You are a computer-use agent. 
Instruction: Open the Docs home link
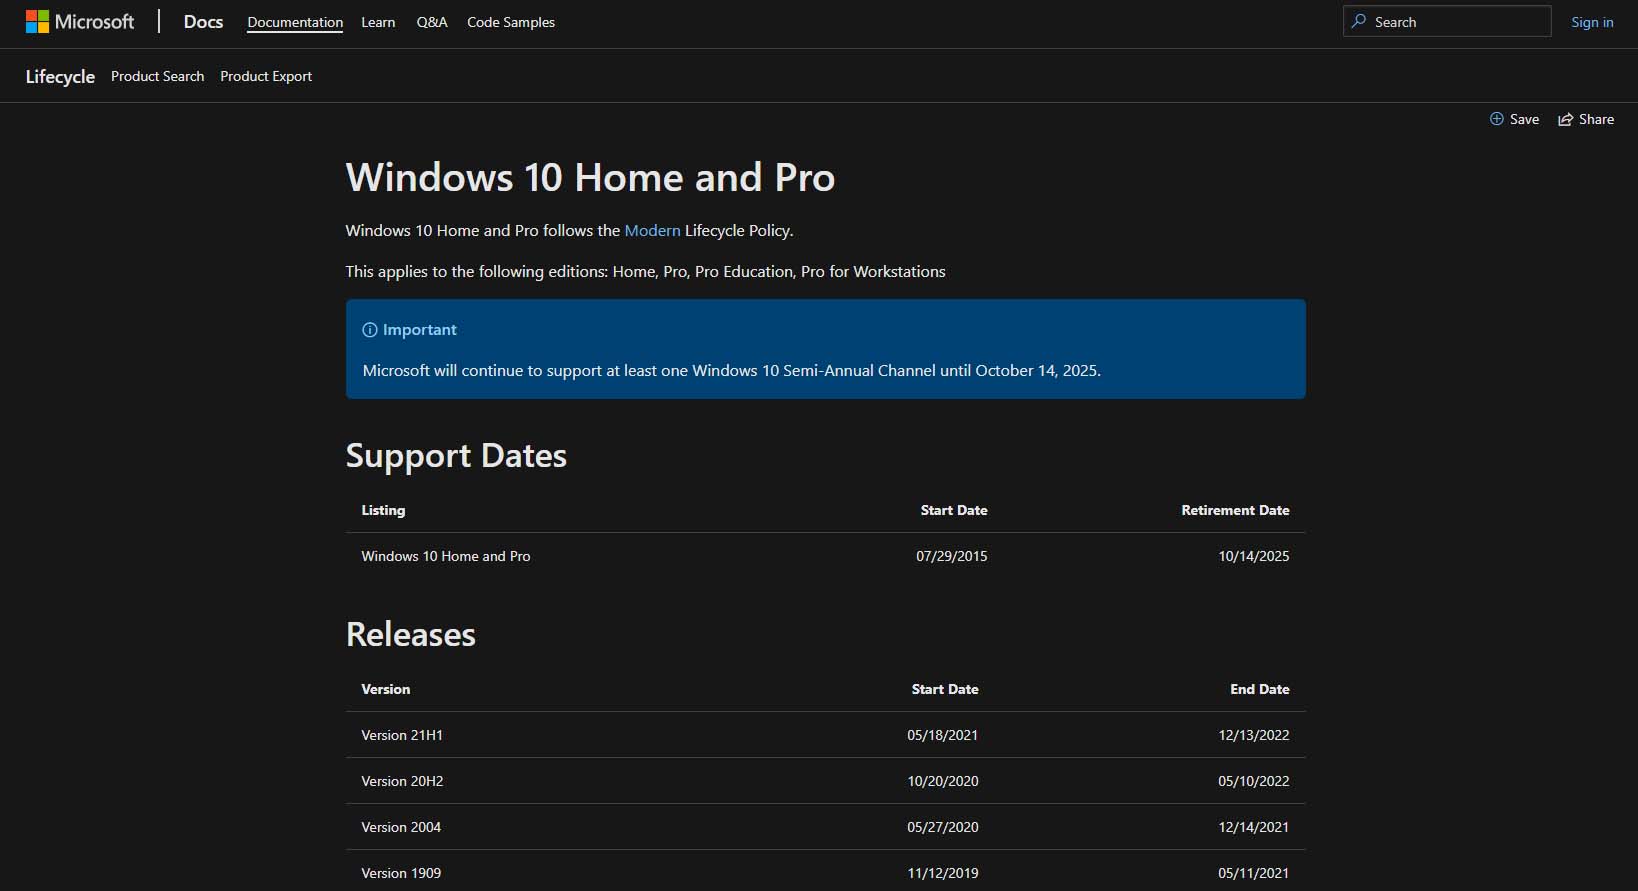pos(203,22)
